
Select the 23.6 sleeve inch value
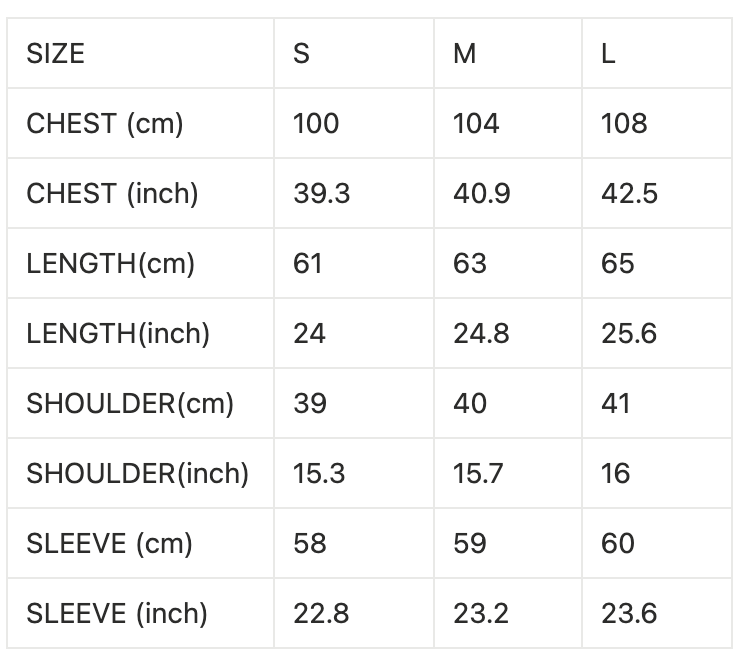click(629, 613)
